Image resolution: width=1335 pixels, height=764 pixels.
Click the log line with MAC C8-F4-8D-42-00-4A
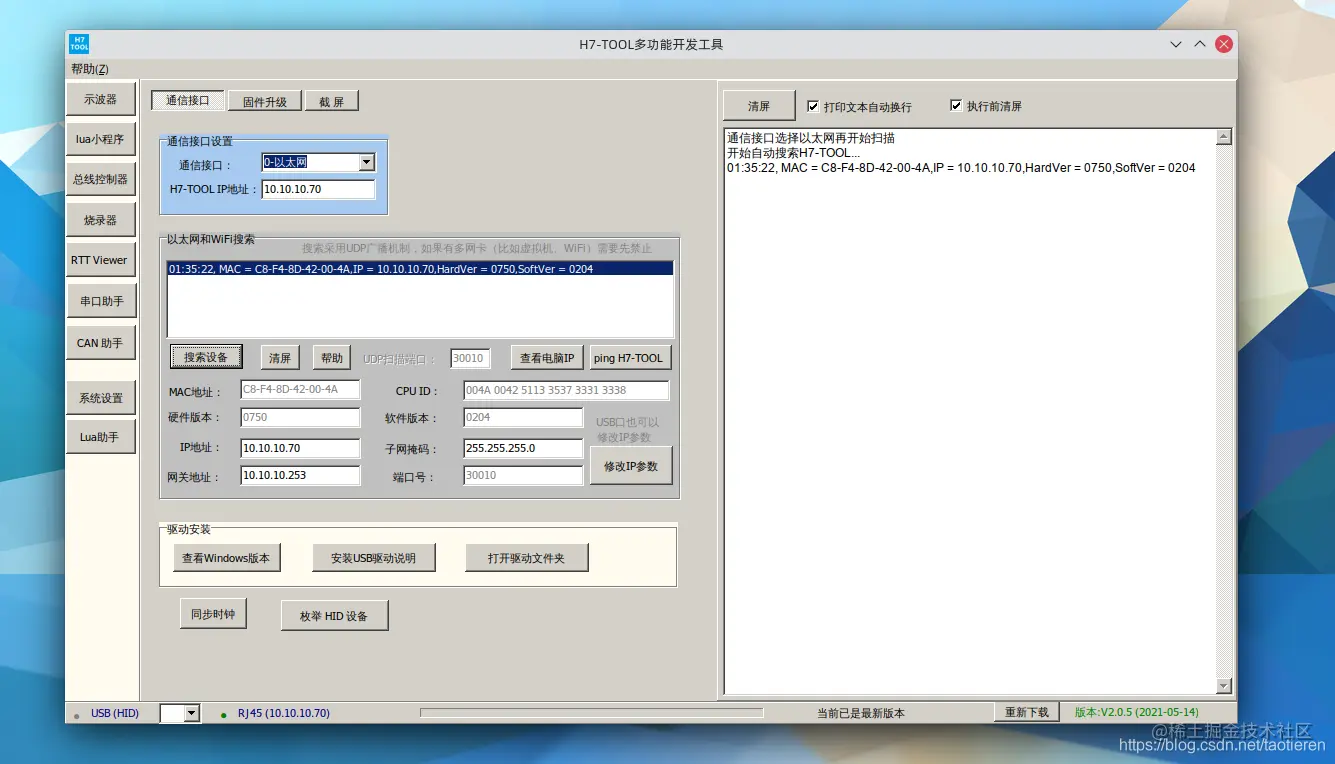pyautogui.click(x=961, y=168)
